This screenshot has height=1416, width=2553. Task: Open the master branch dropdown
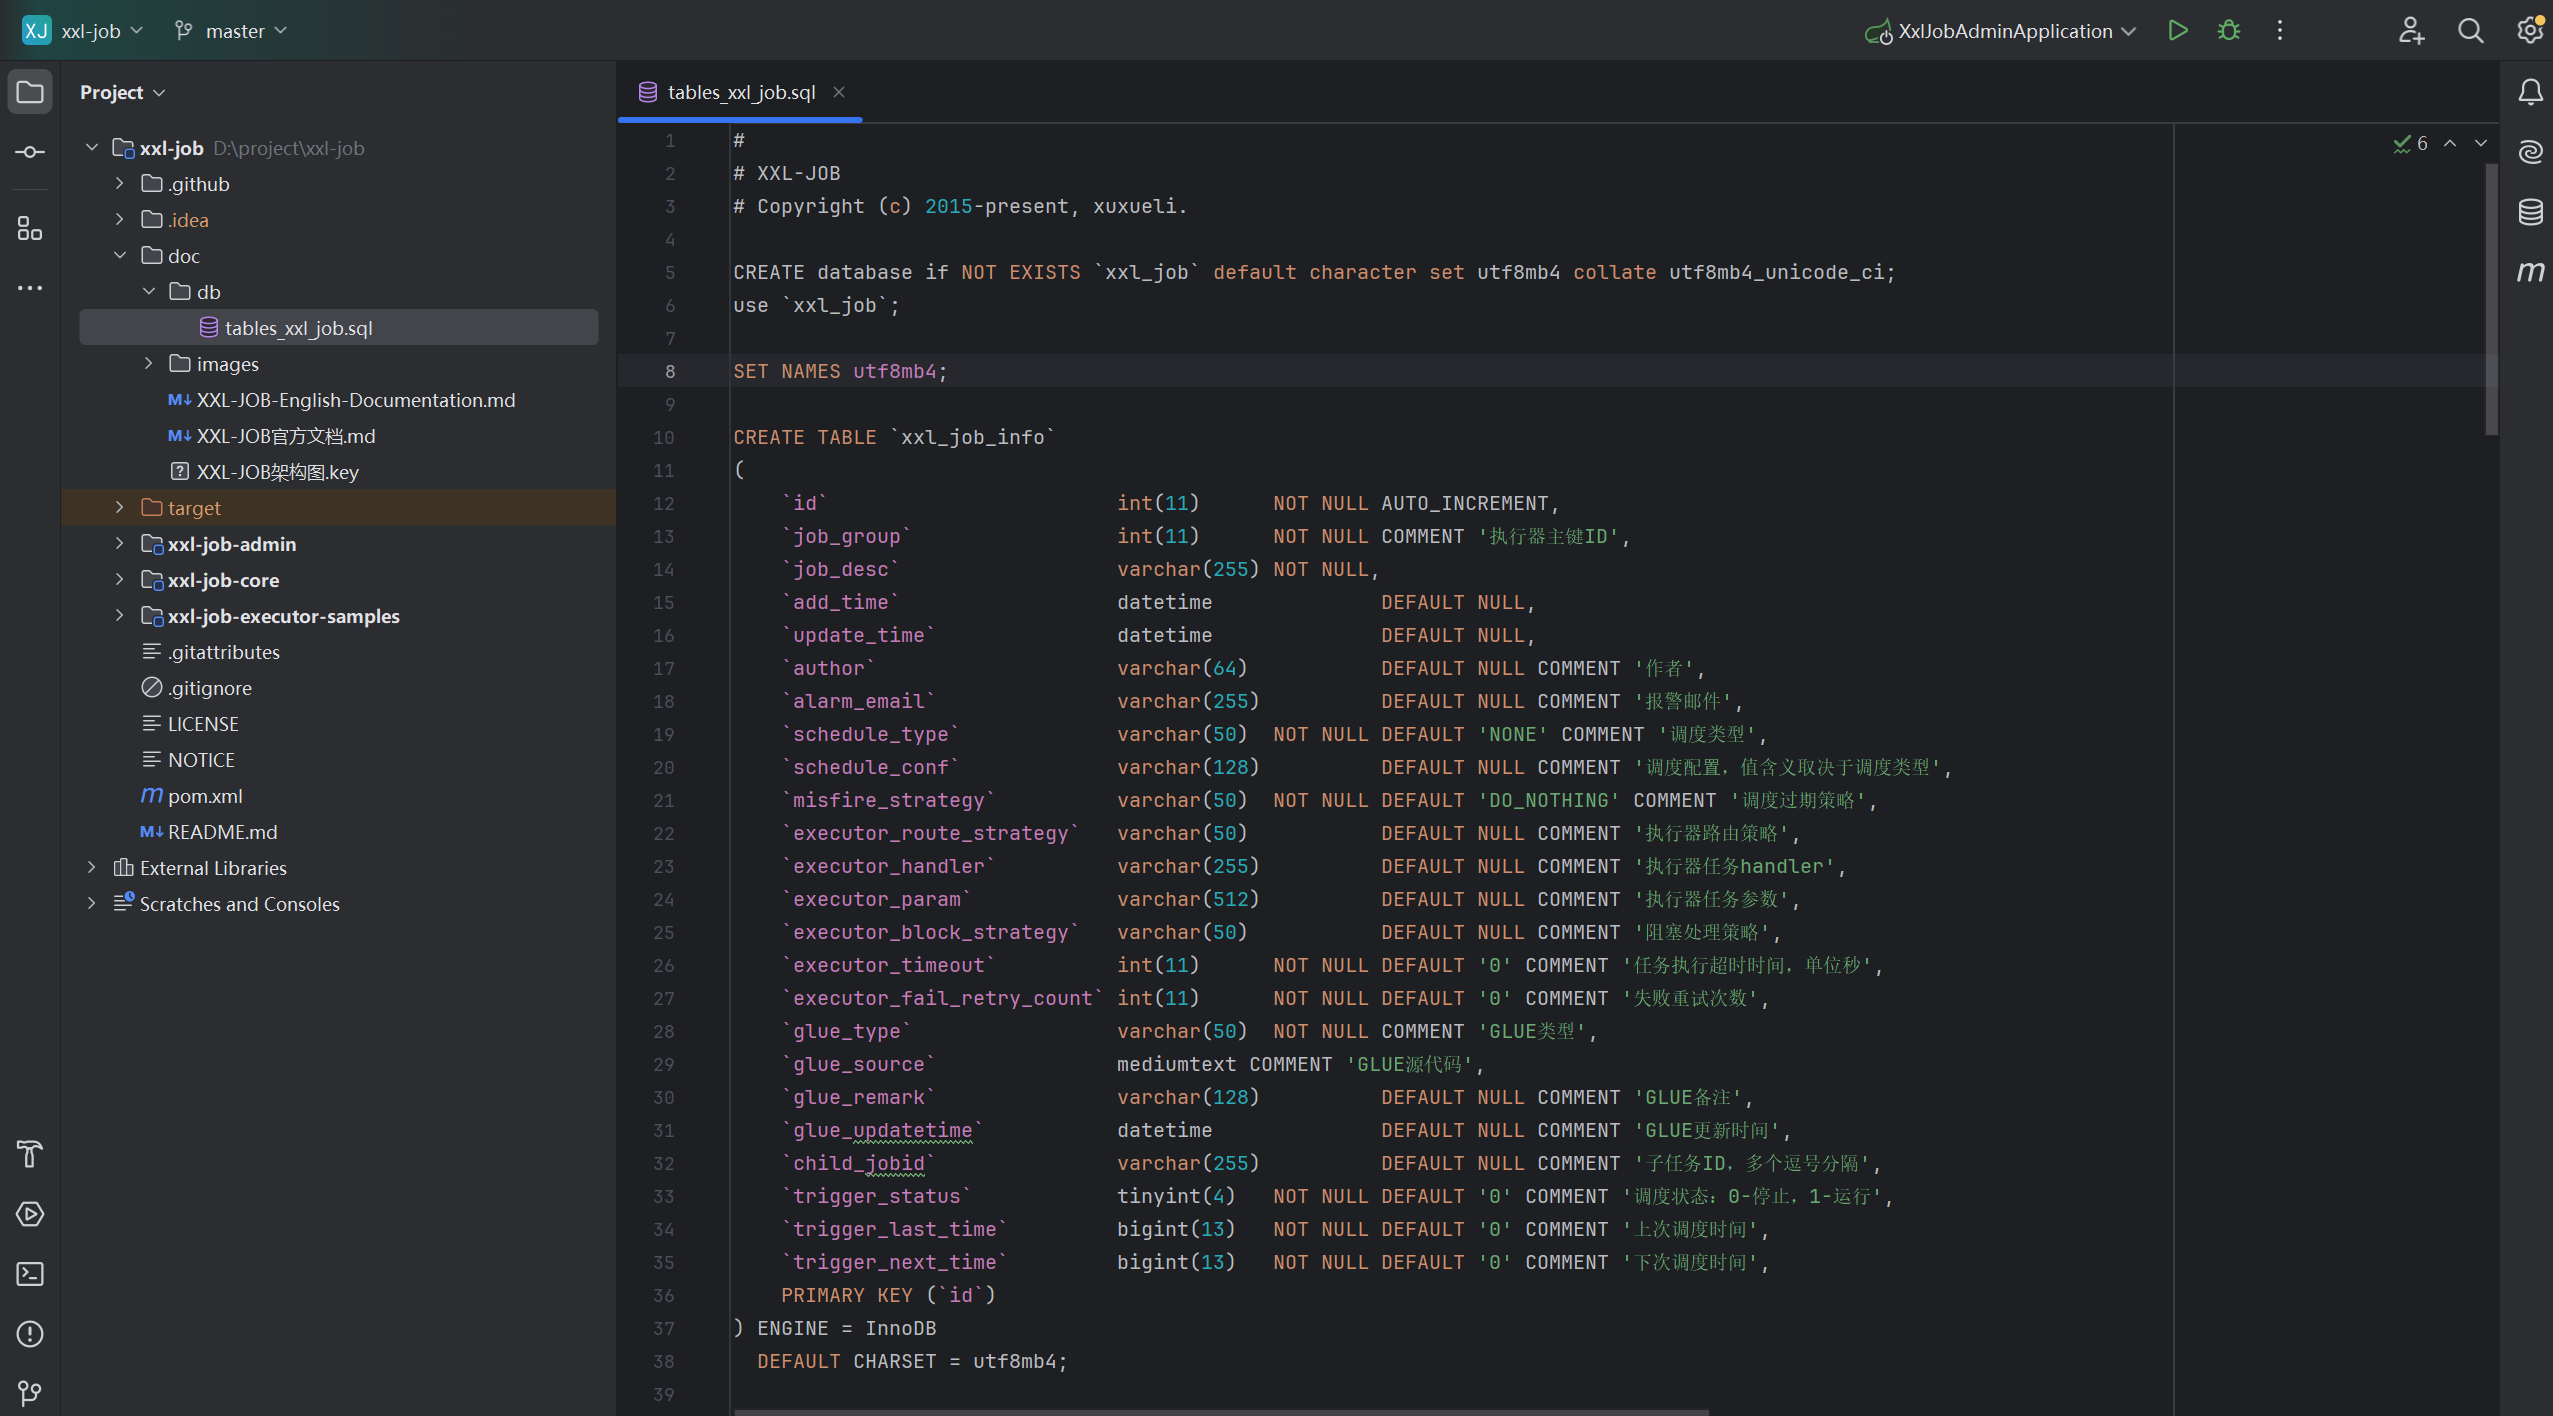pos(231,30)
